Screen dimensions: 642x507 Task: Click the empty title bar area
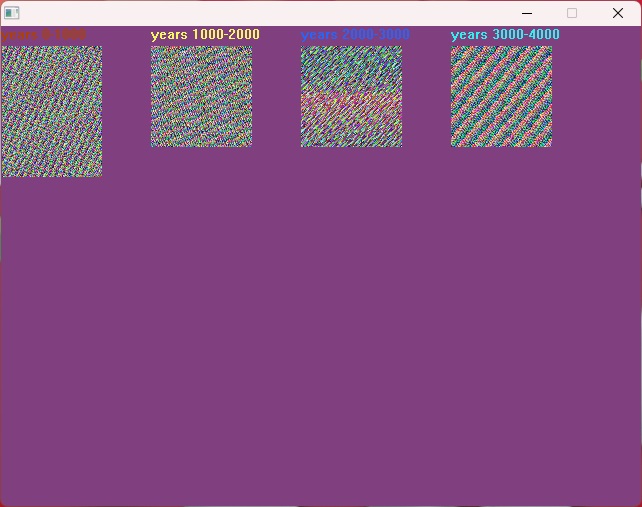point(260,13)
